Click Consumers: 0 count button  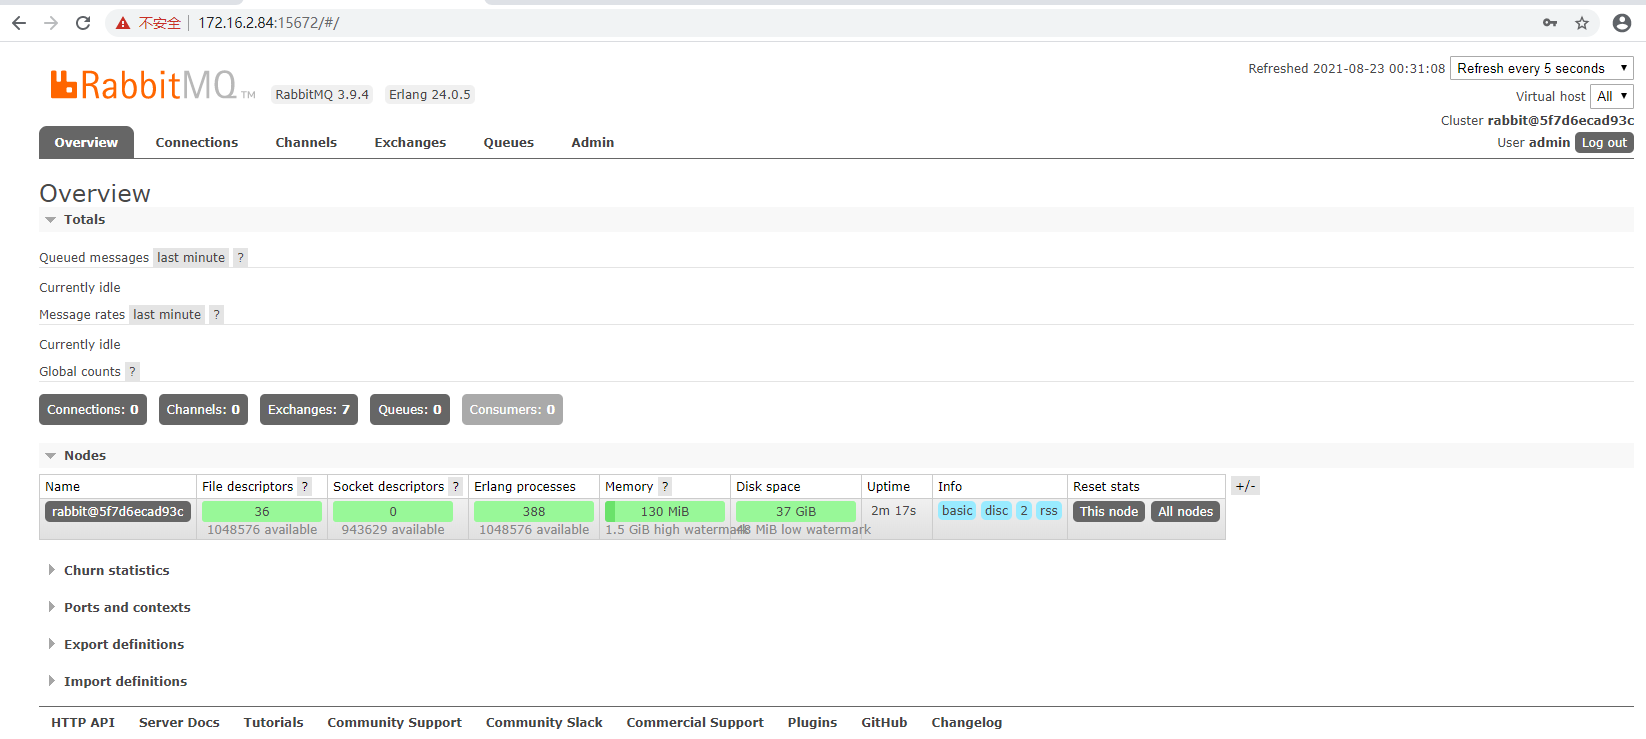[512, 410]
